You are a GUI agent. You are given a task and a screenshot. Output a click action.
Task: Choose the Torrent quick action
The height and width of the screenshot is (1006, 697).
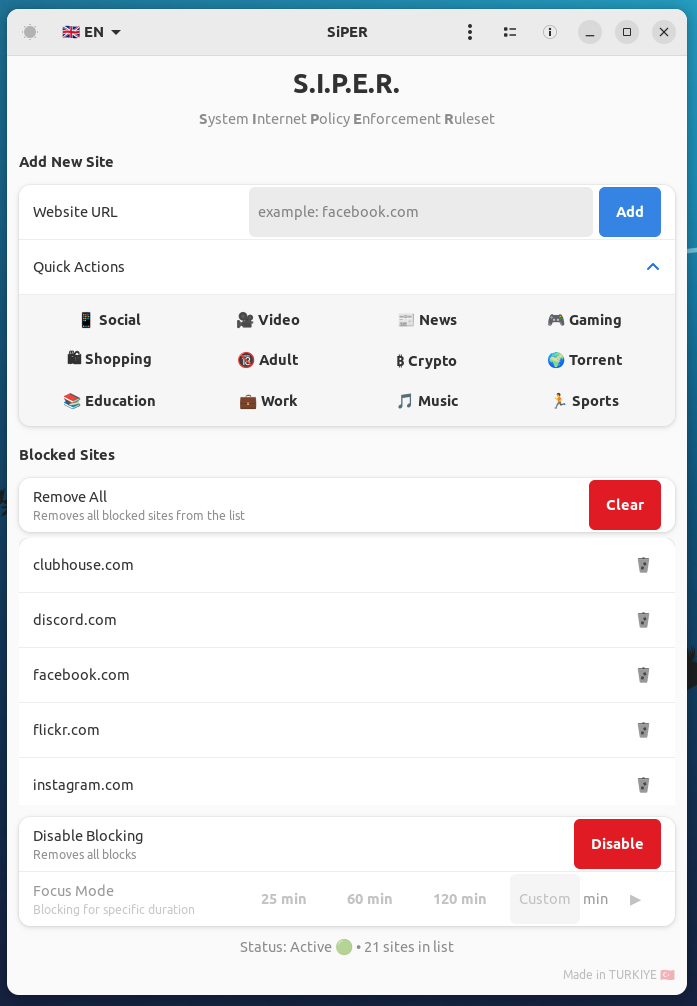coord(585,360)
